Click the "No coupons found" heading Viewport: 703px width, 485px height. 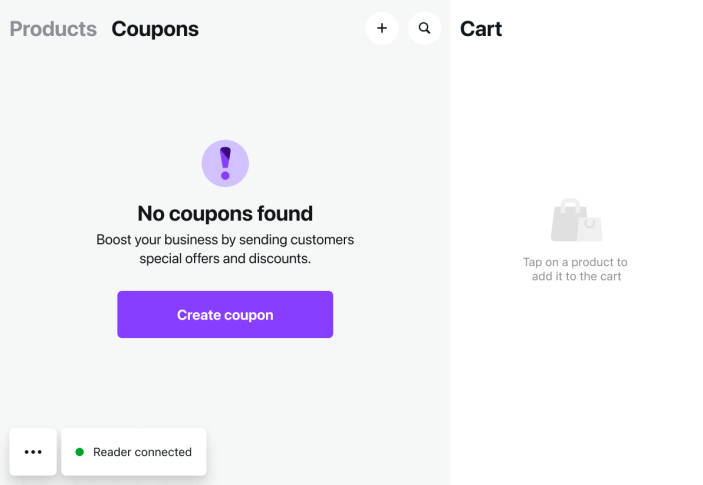tap(225, 213)
